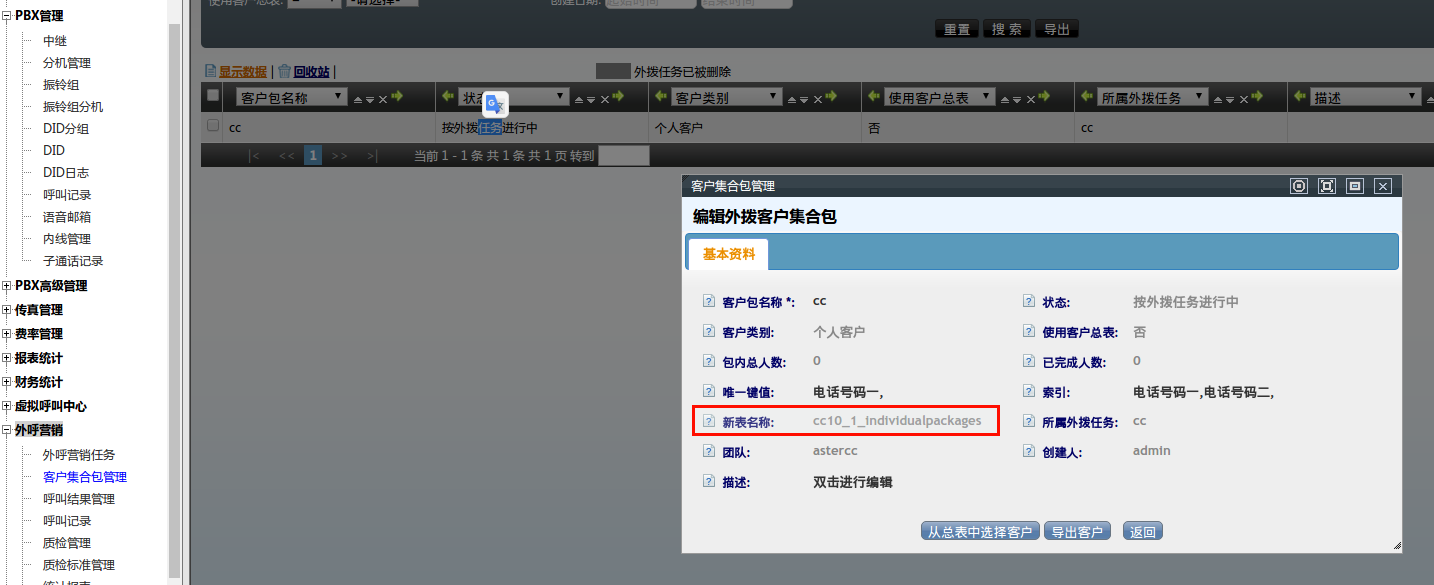The image size is (1434, 585).
Task: Click the 显示数据 link
Action: (242, 72)
